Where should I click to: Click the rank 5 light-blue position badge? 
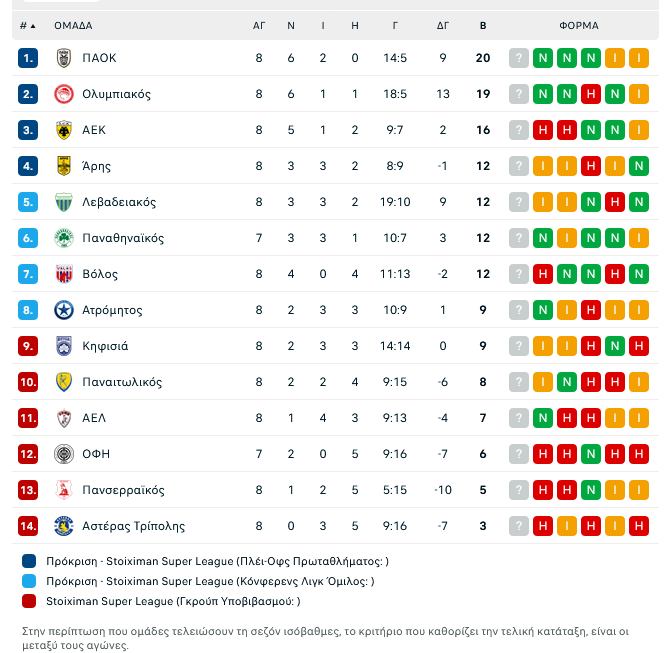[28, 202]
